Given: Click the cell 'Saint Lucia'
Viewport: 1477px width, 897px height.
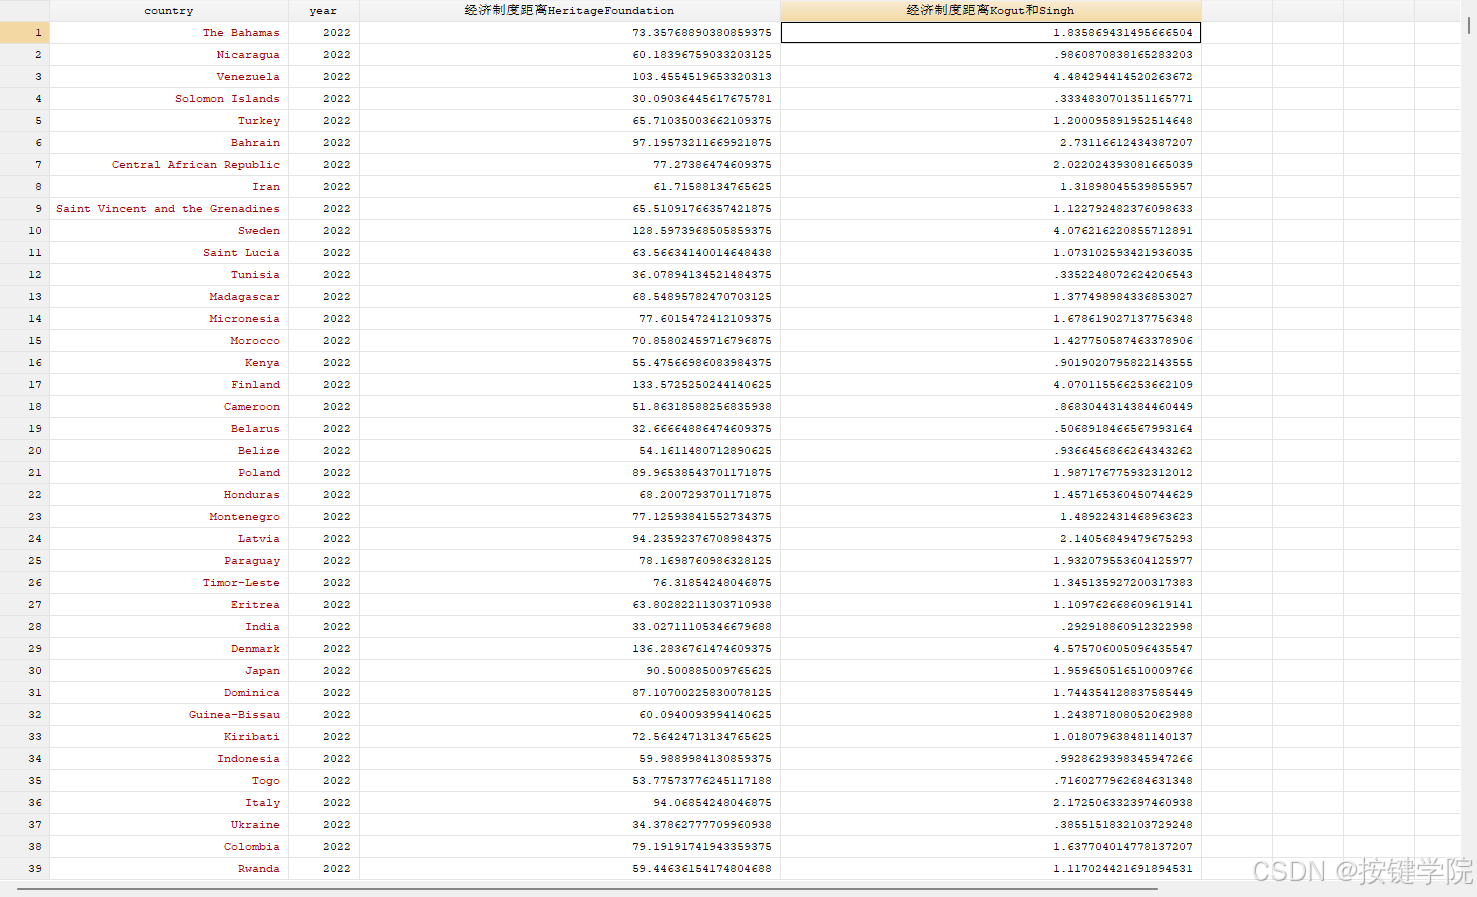Looking at the screenshot, I should coord(169,253).
